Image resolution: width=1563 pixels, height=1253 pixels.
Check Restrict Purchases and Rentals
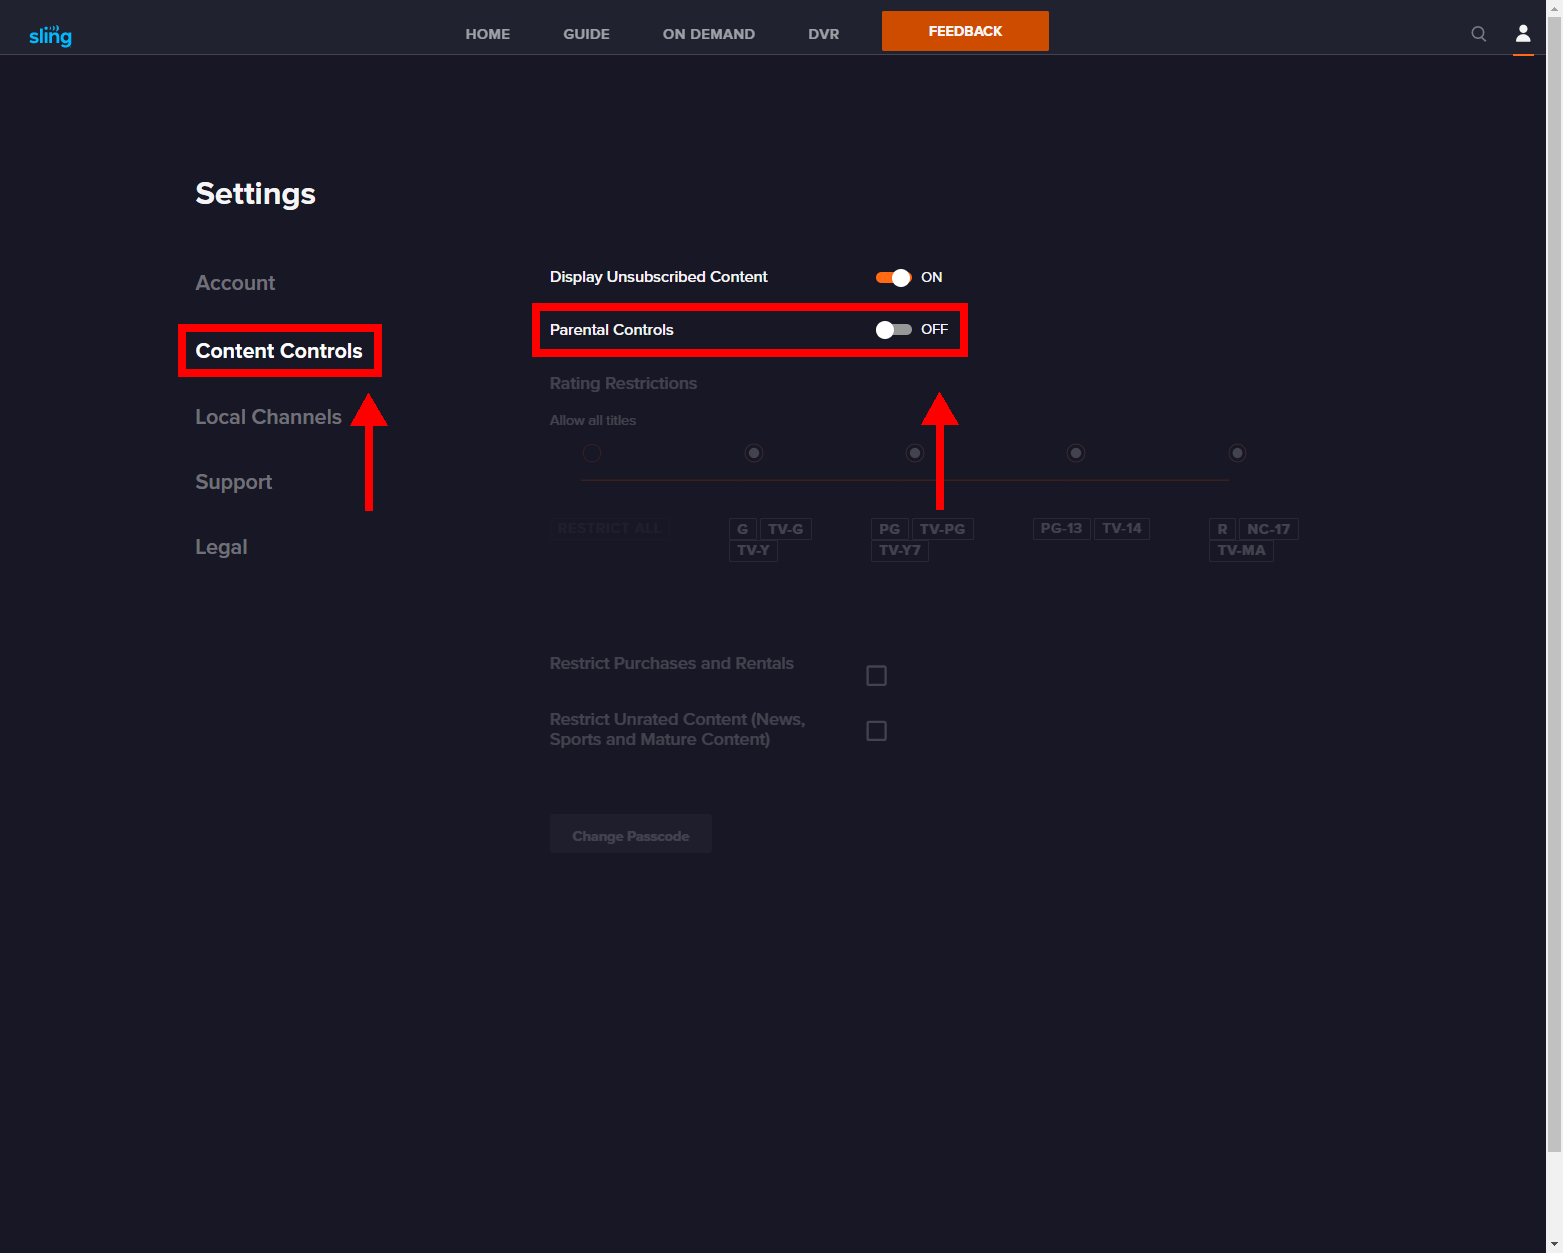(876, 675)
